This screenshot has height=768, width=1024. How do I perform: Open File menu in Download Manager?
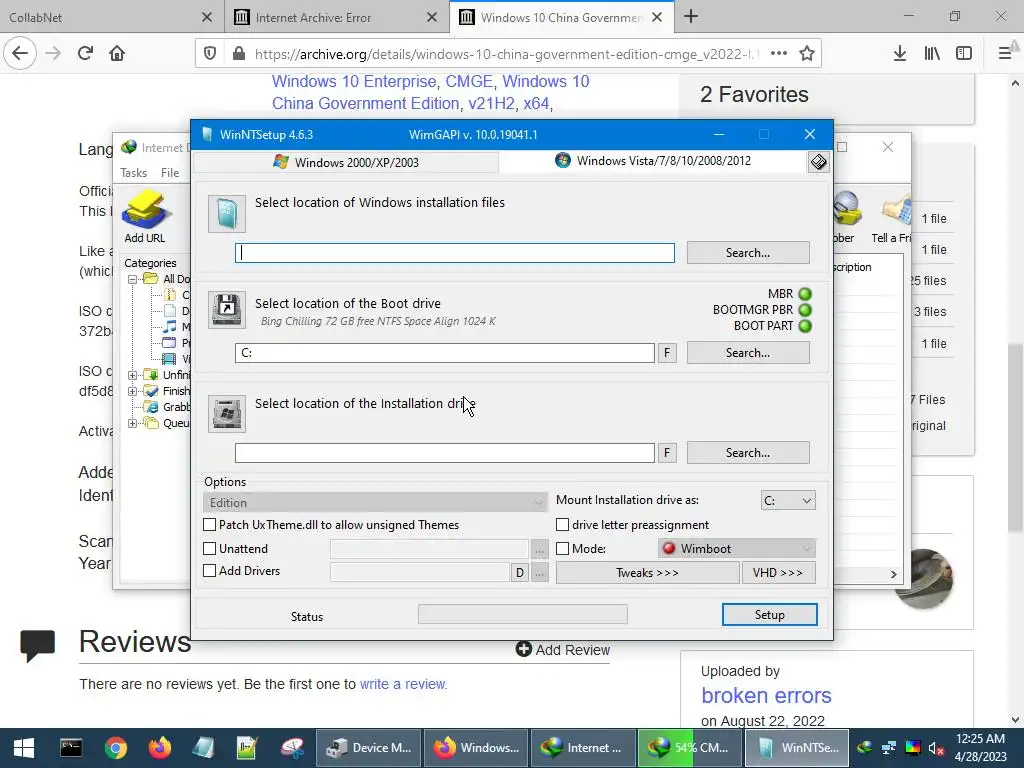(x=170, y=172)
